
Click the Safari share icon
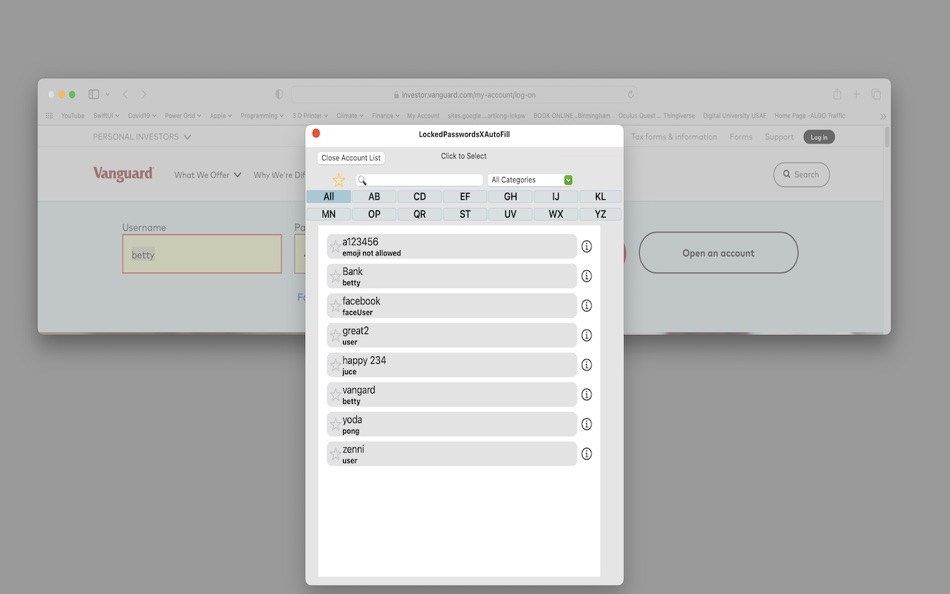[837, 94]
